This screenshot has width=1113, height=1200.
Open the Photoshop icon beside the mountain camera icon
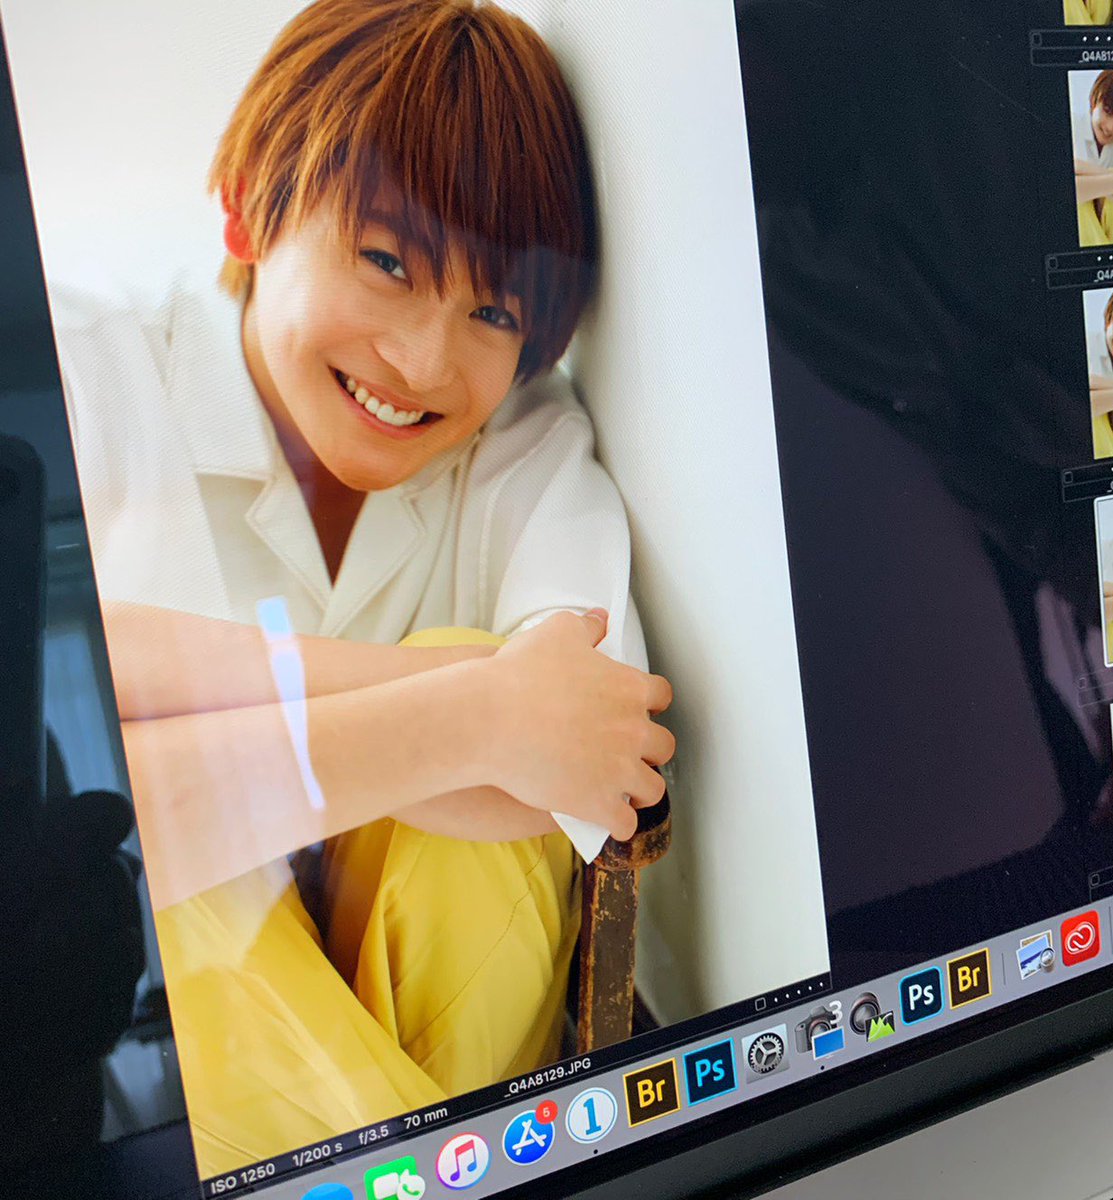point(921,995)
